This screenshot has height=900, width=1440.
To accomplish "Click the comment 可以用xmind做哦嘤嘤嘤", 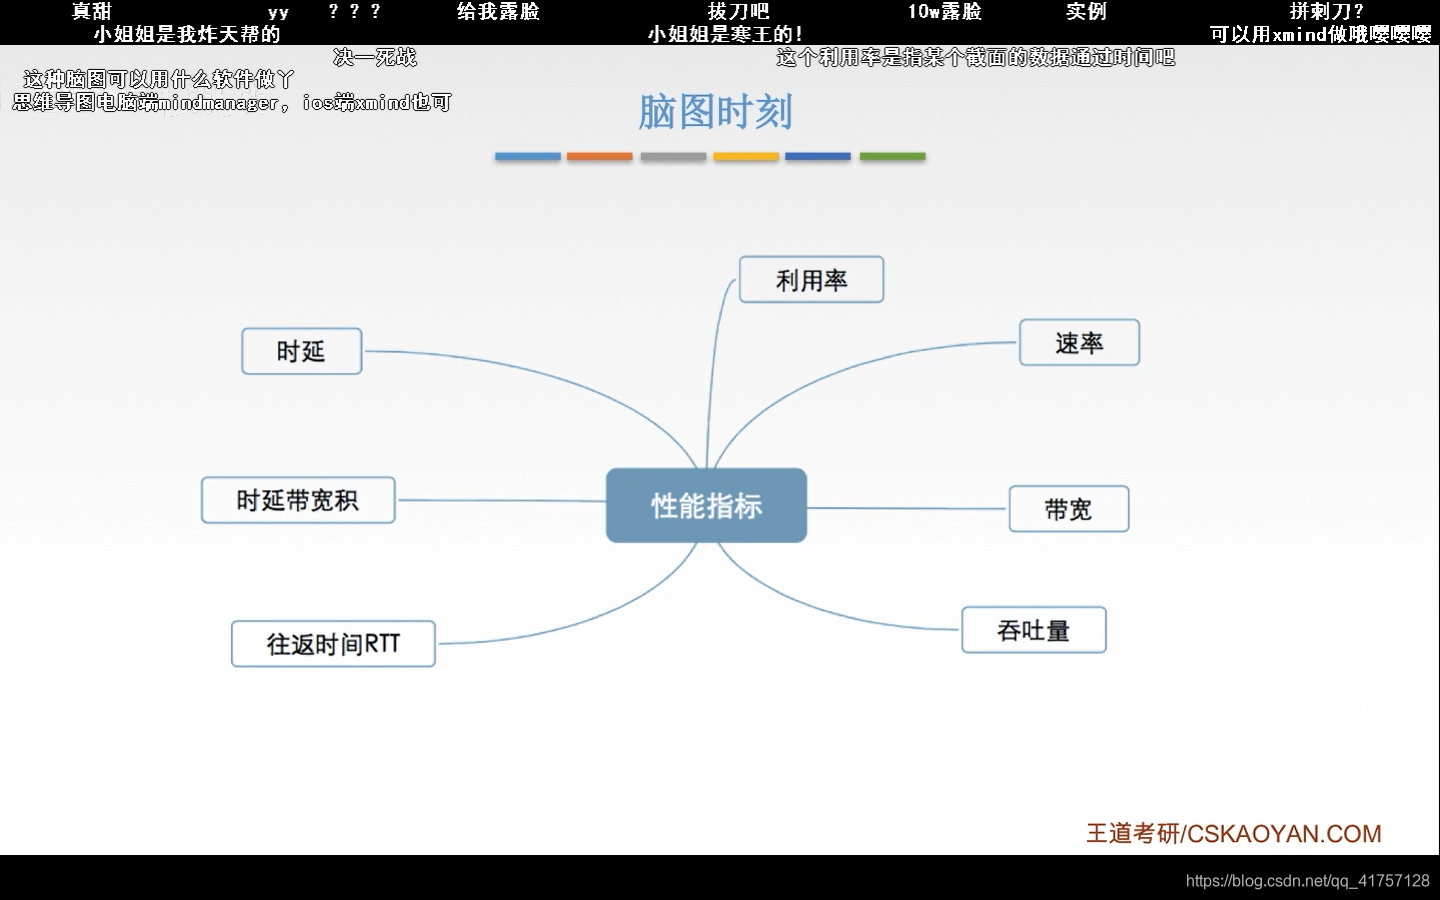I will [x=1320, y=34].
